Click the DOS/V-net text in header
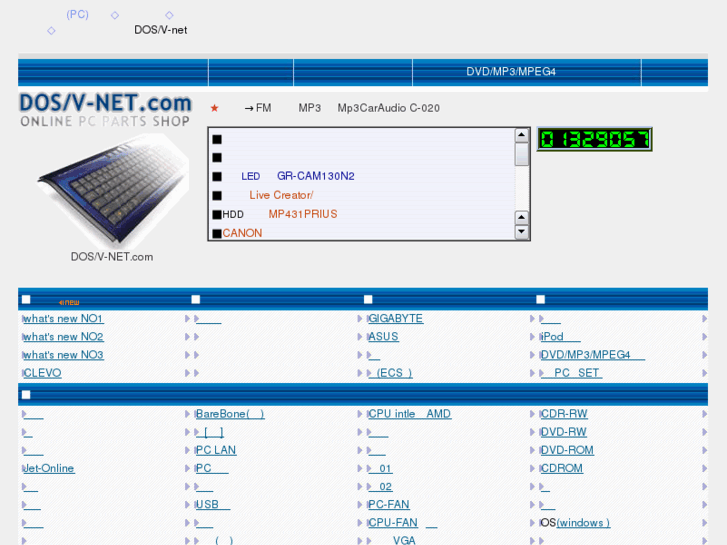The height and width of the screenshot is (545, 727). [160, 30]
